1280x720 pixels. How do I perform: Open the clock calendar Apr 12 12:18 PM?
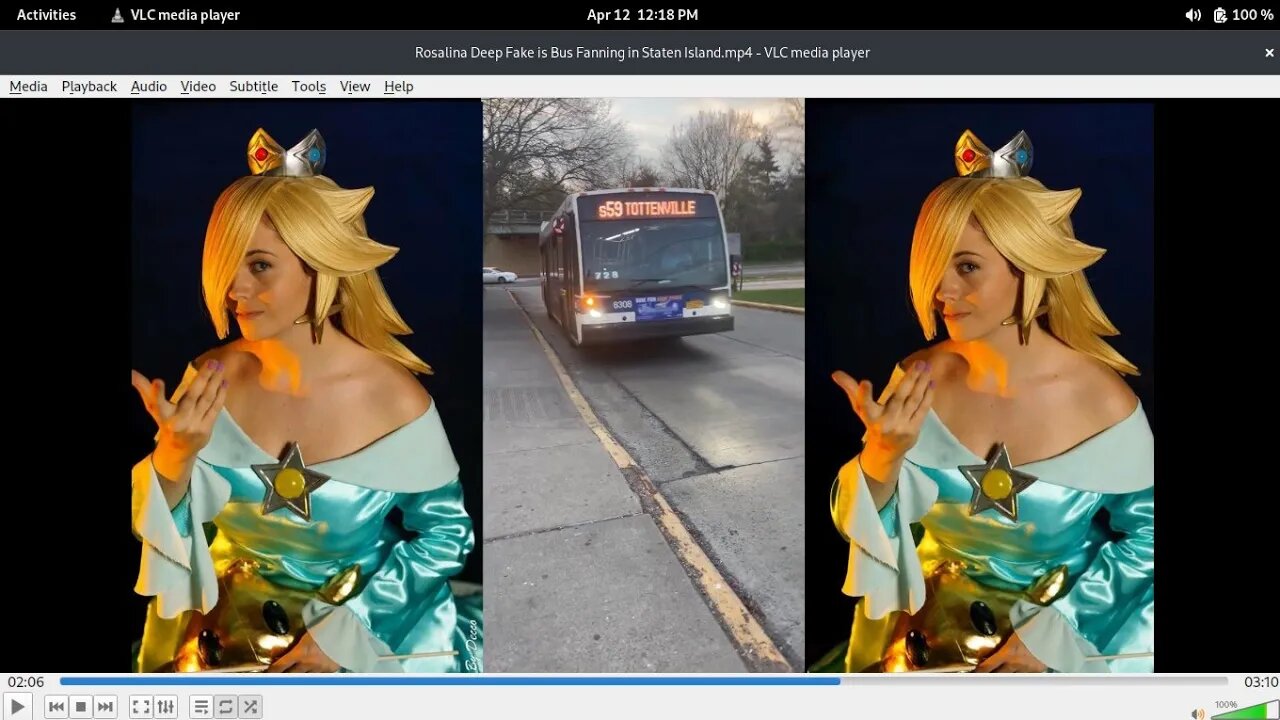pos(642,15)
